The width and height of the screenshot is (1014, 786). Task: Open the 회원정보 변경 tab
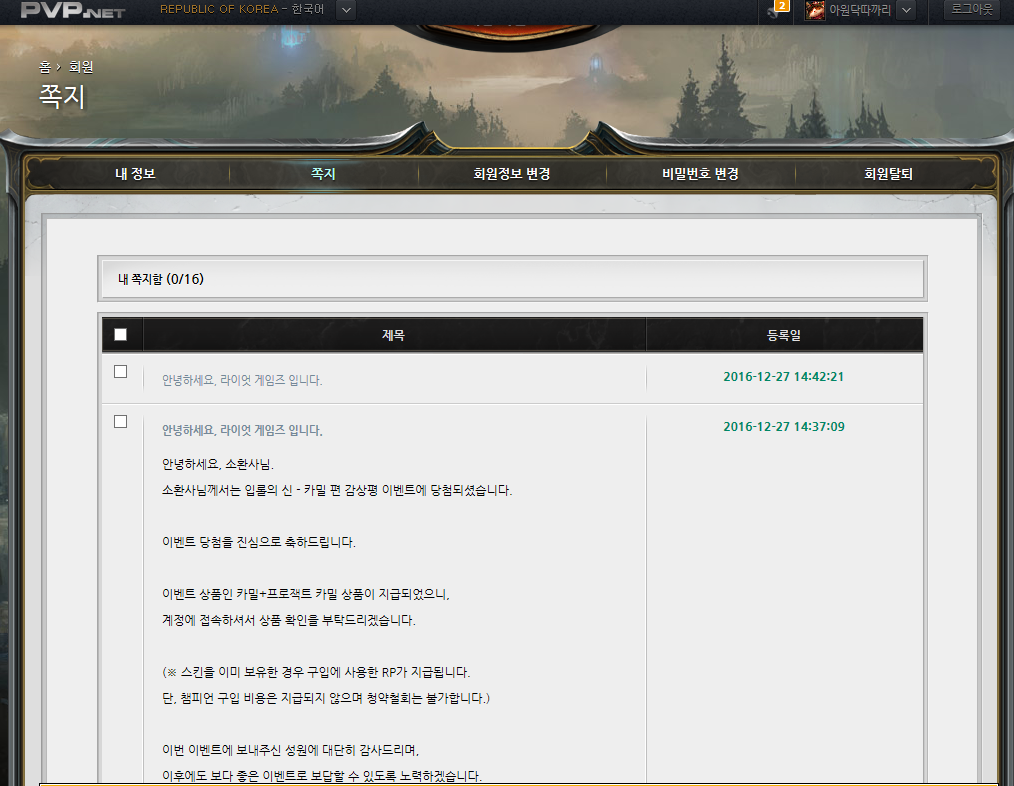[512, 173]
